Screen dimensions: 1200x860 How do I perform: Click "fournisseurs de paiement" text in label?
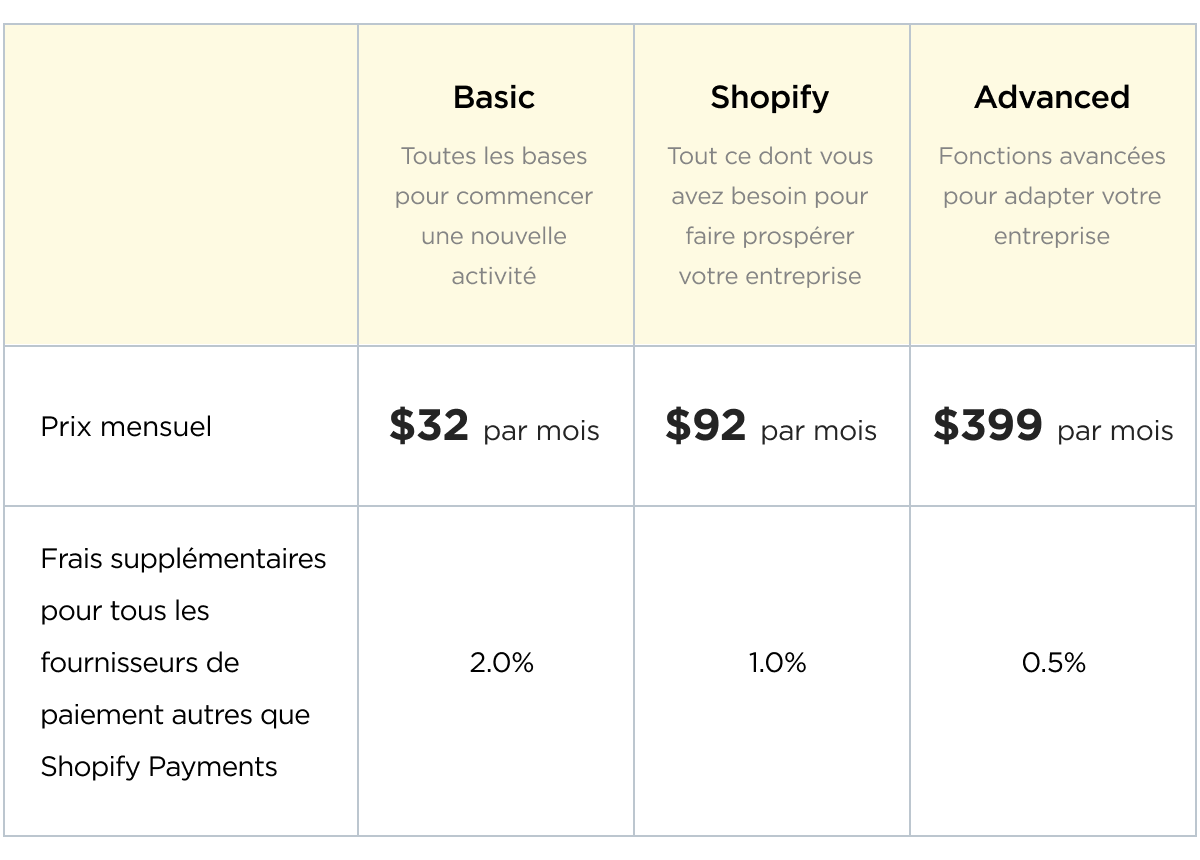140,689
